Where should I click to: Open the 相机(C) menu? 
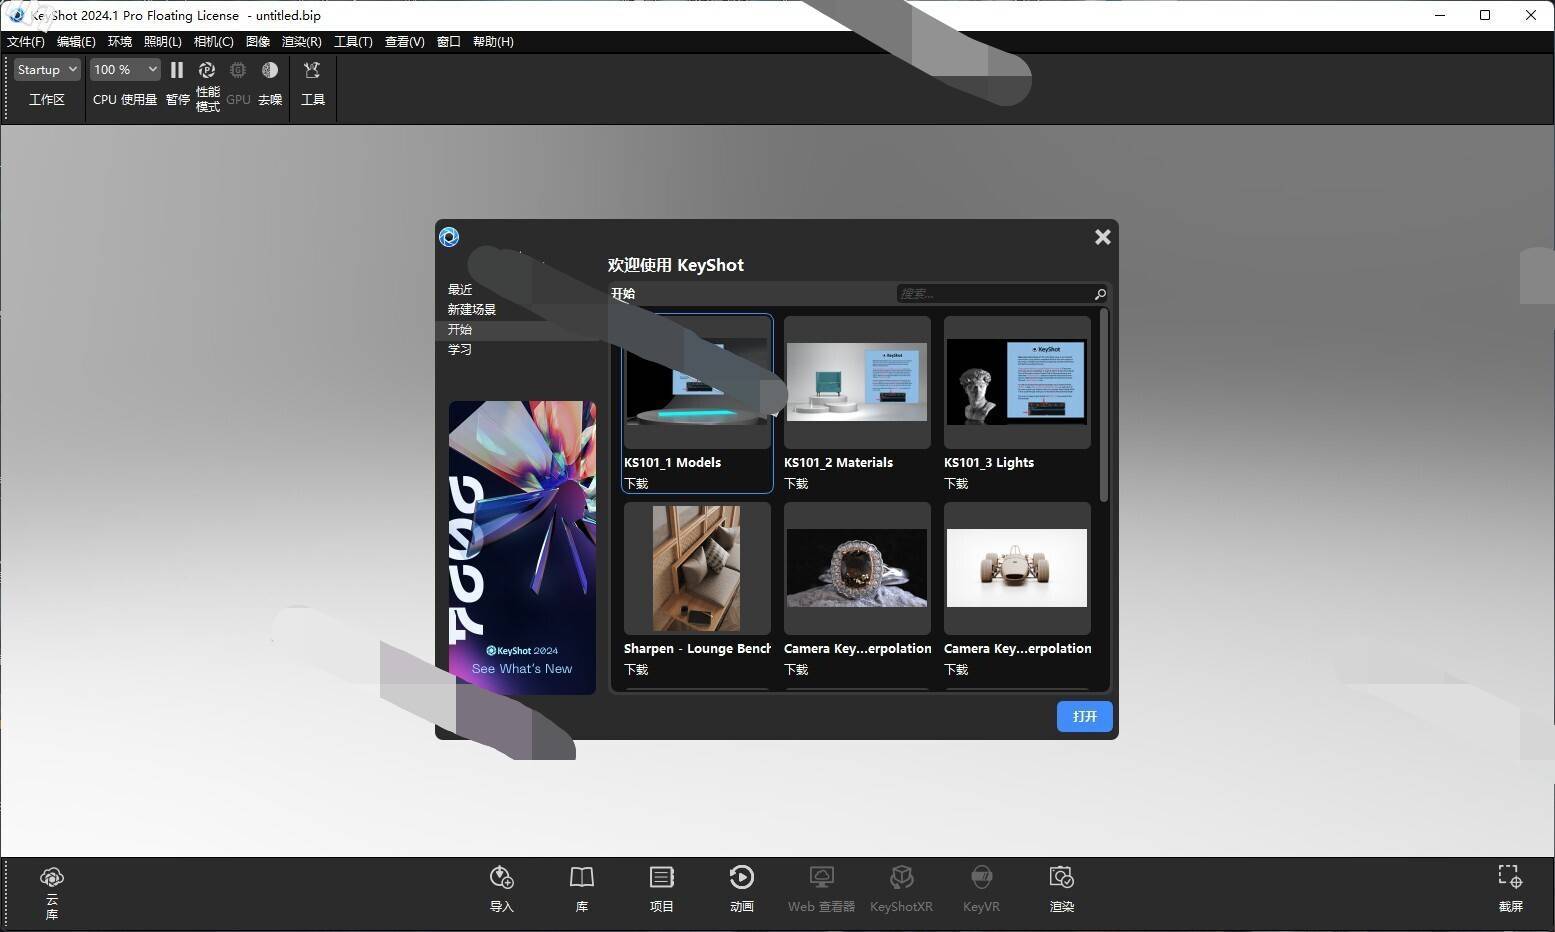213,42
